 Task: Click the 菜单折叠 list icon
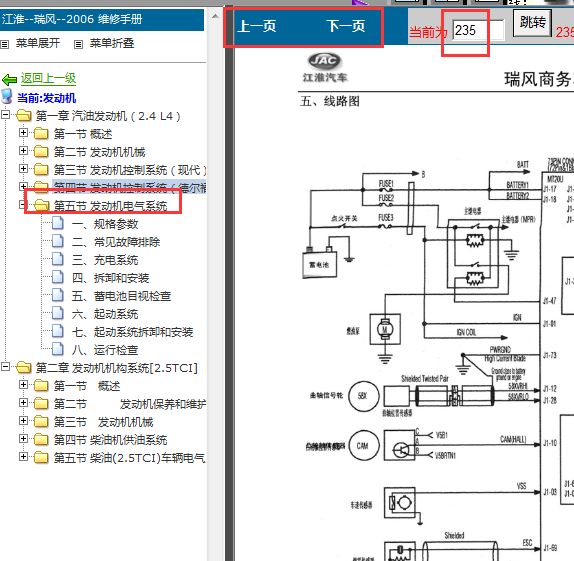(78, 44)
